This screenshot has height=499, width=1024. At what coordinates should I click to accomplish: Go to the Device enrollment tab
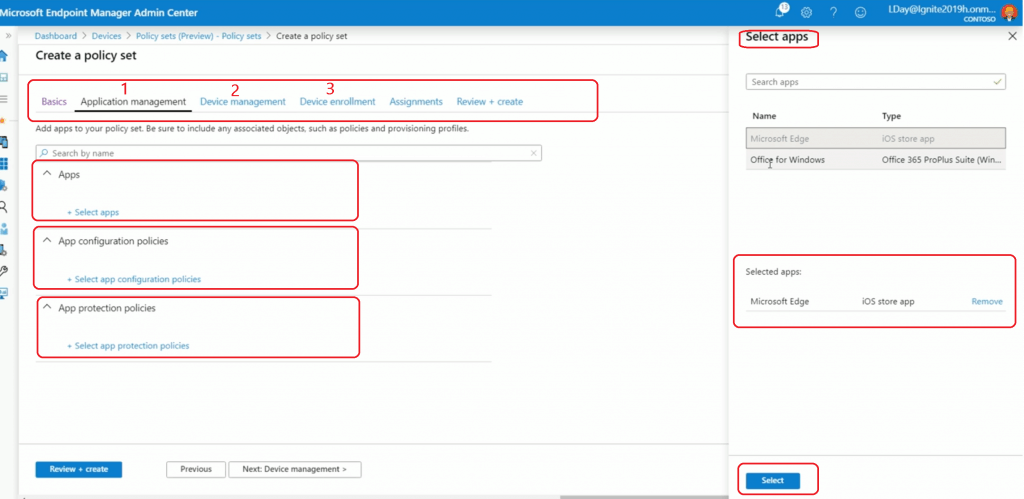pyautogui.click(x=338, y=101)
